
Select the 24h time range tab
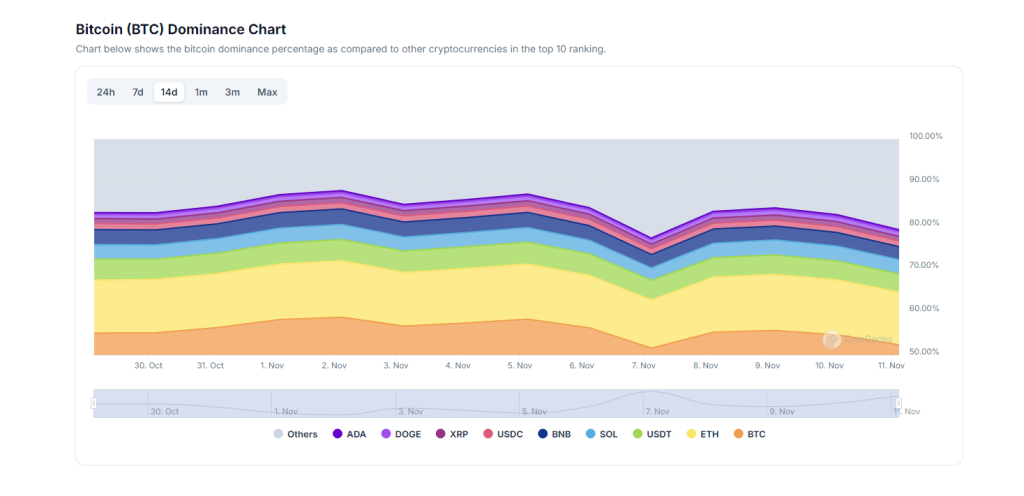pos(106,92)
